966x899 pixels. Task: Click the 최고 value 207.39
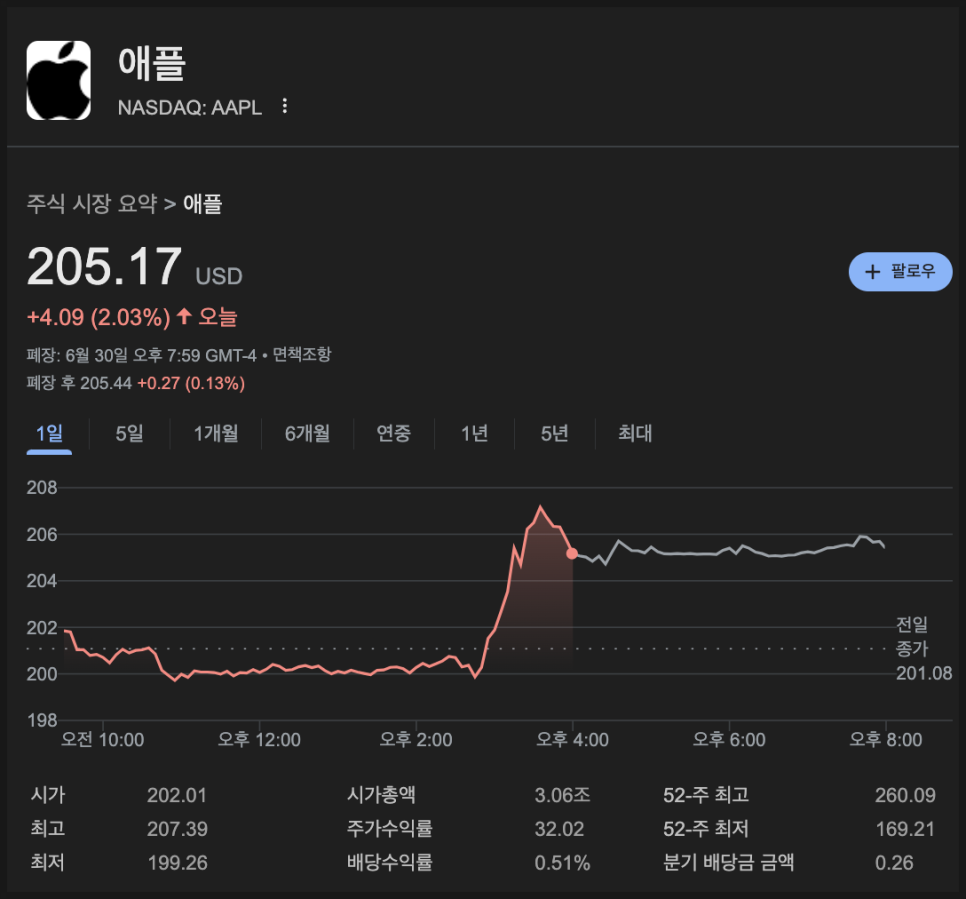(177, 829)
